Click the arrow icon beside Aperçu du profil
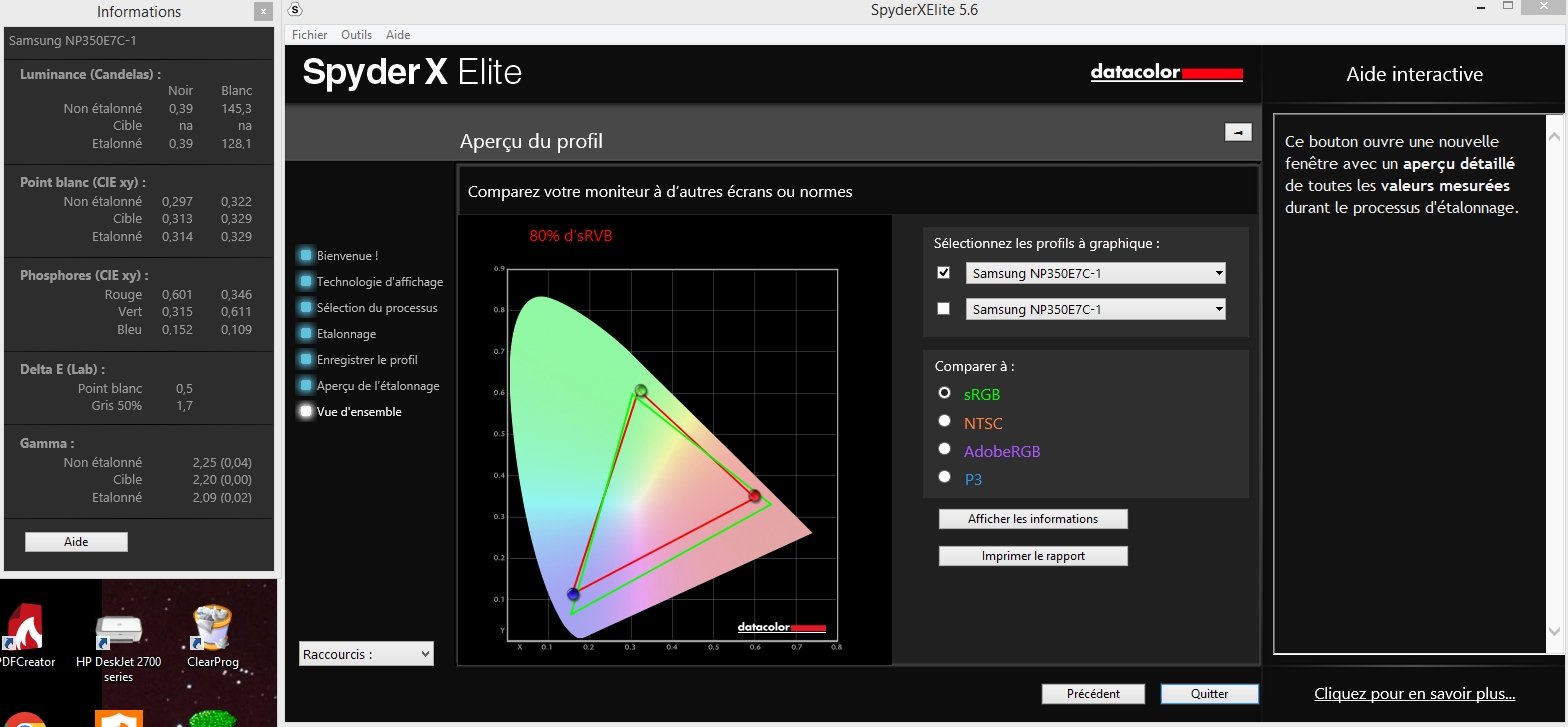 pyautogui.click(x=1238, y=132)
